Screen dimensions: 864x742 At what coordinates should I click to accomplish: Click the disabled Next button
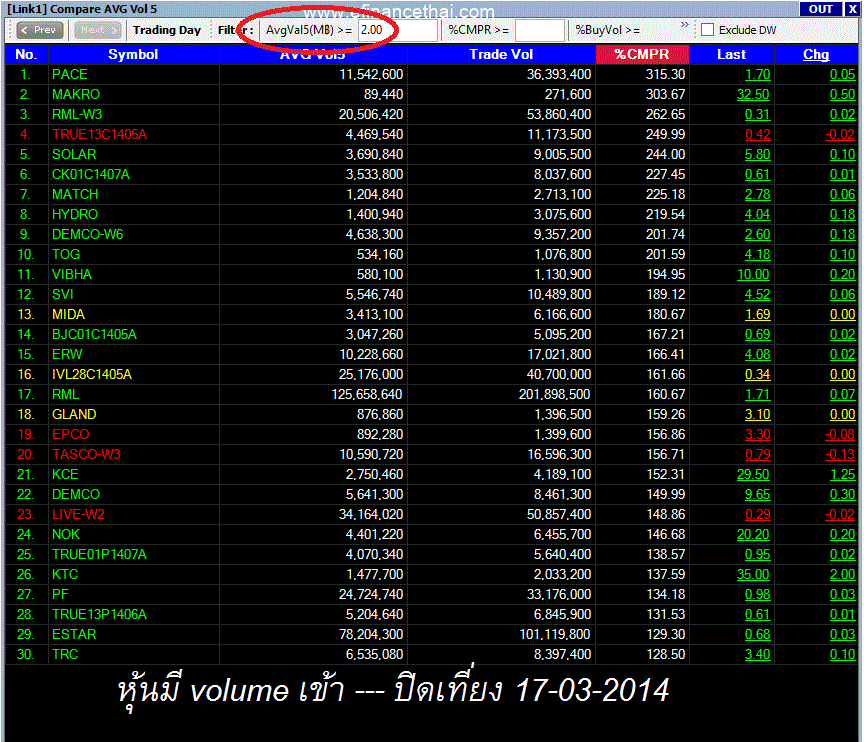98,30
